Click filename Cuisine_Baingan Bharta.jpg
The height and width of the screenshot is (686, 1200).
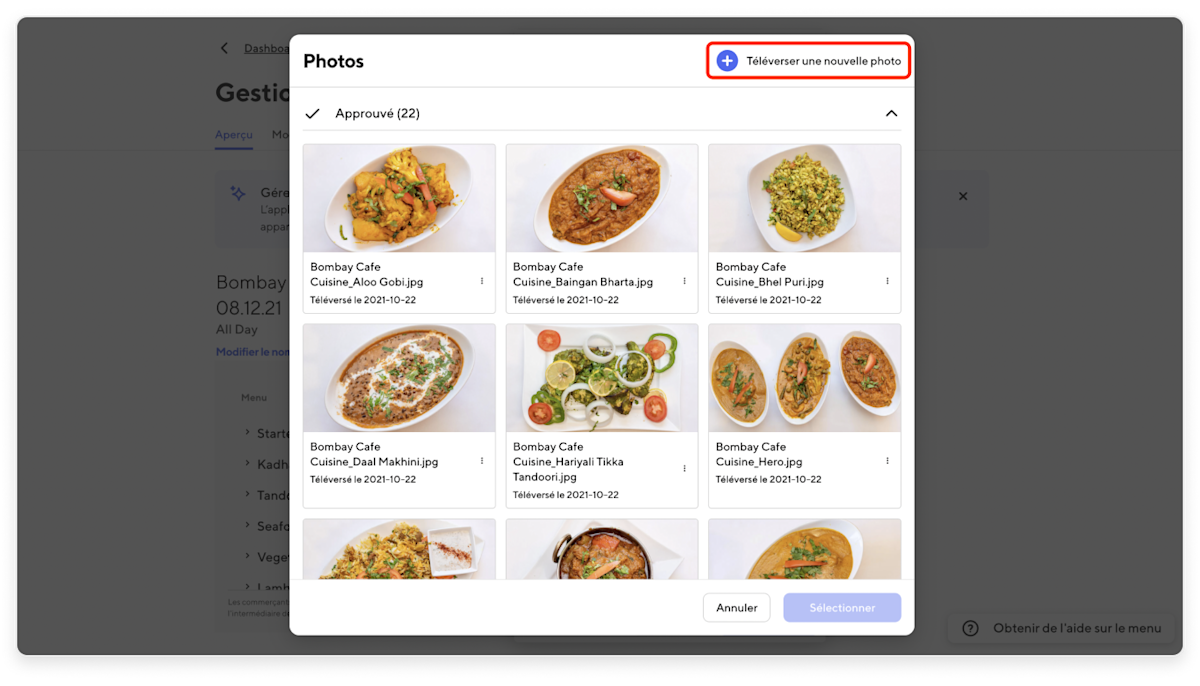tap(583, 282)
